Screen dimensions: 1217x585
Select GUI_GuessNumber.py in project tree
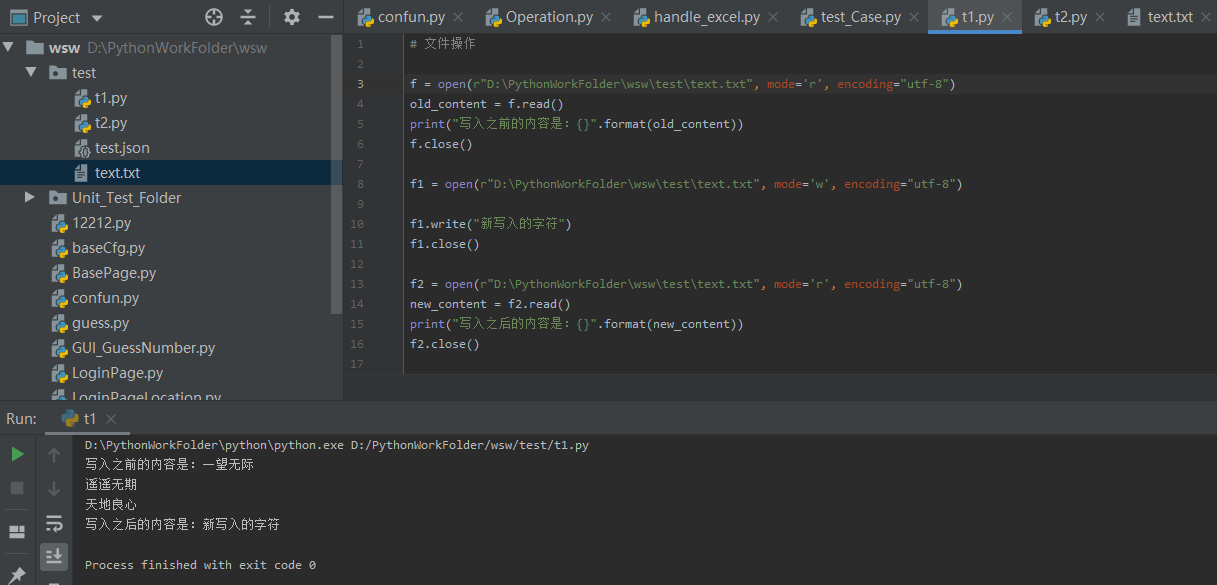tap(133, 348)
